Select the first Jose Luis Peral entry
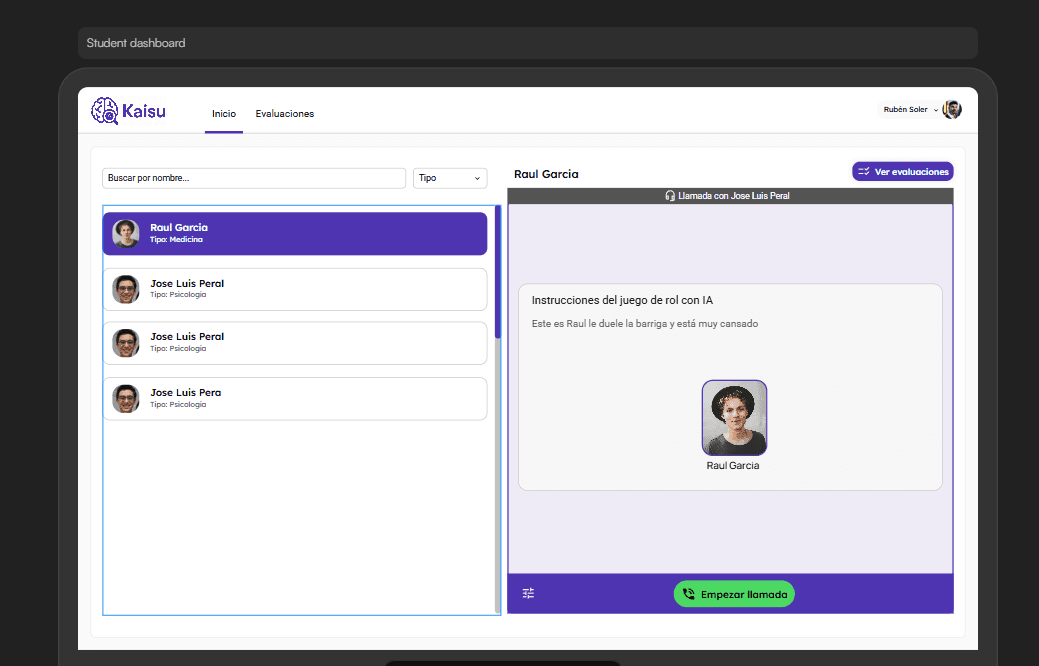 point(295,289)
